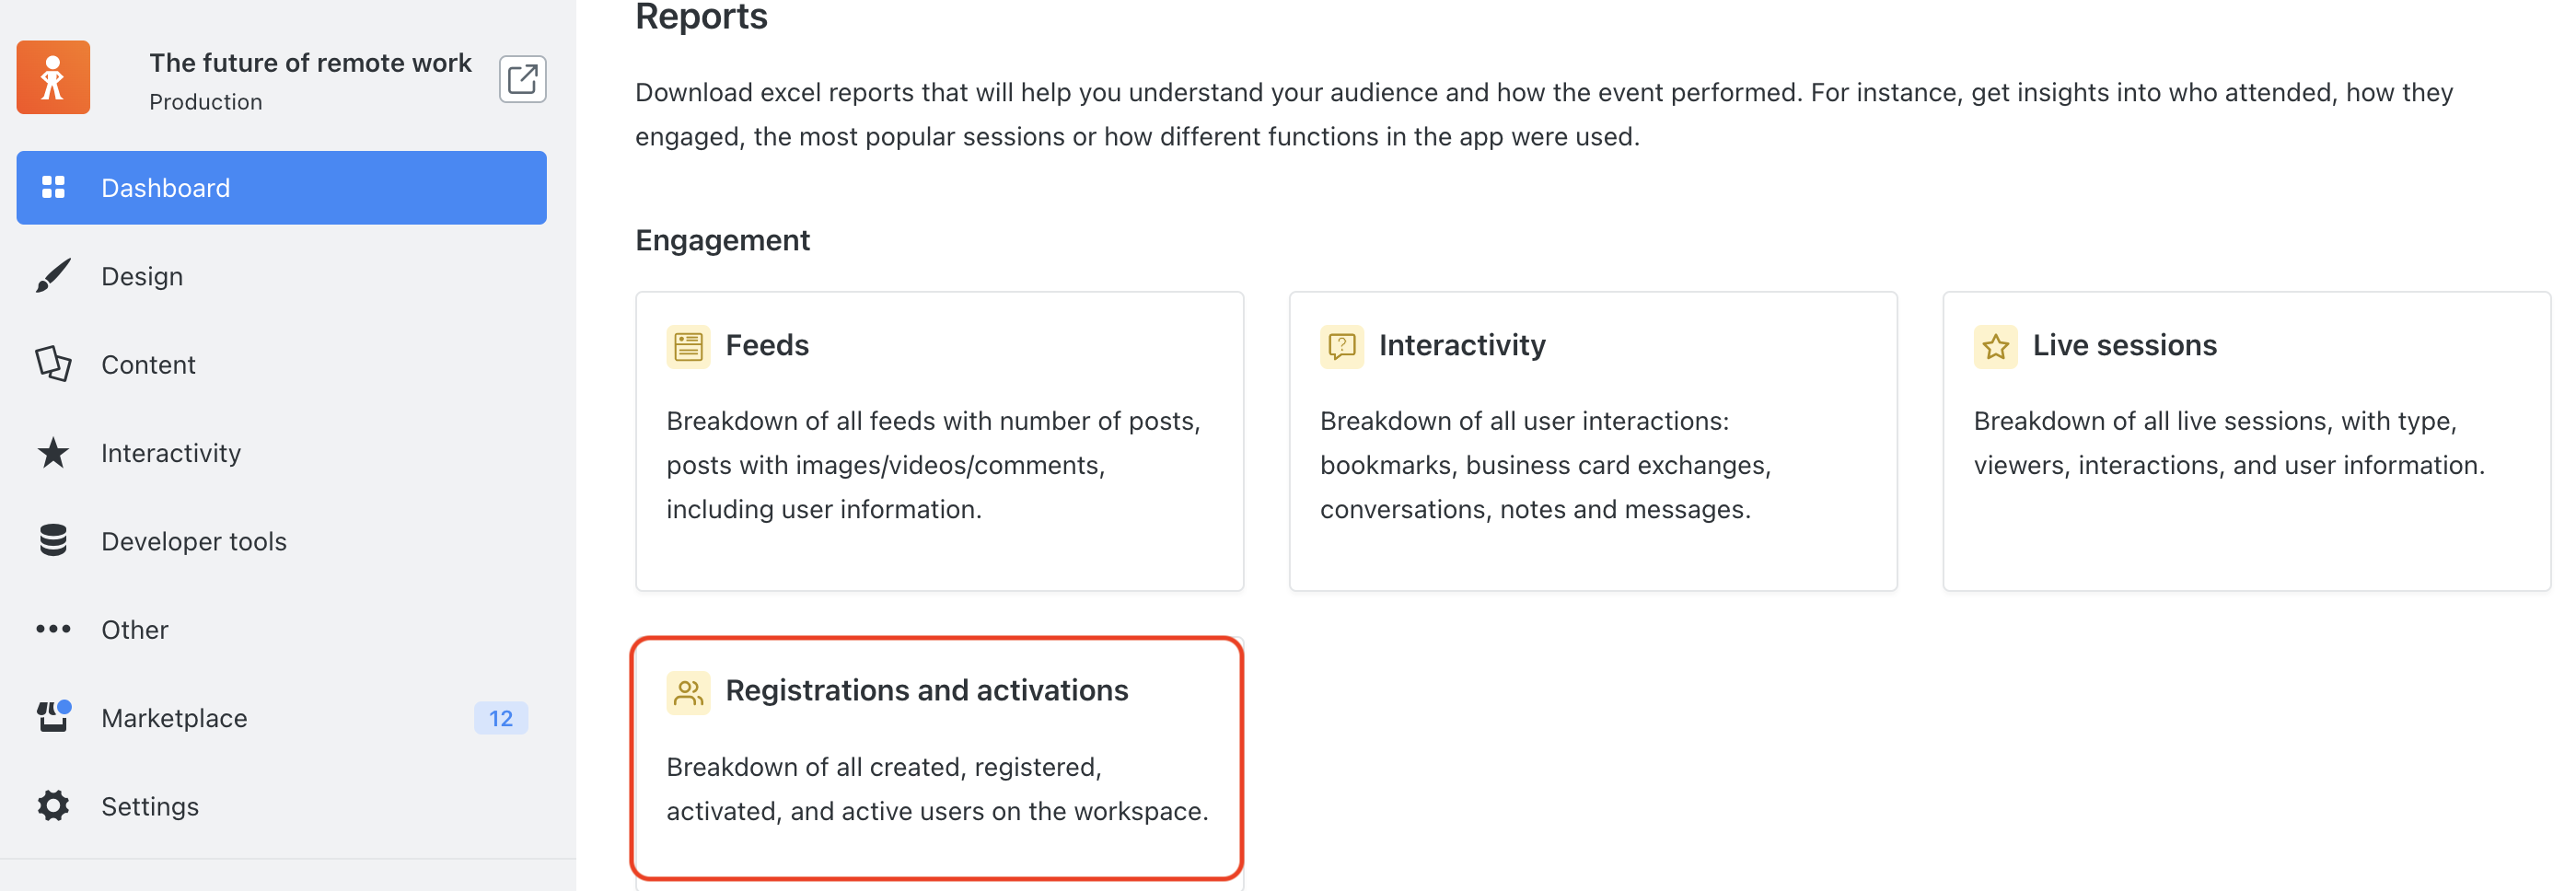2576x891 pixels.
Task: Open the Interactivity report card
Action: tap(1593, 441)
